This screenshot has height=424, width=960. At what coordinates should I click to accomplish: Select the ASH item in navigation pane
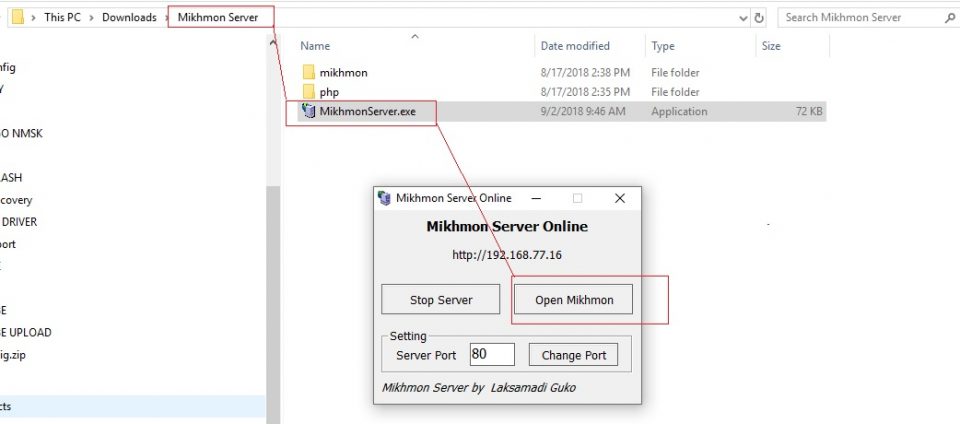coord(11,177)
